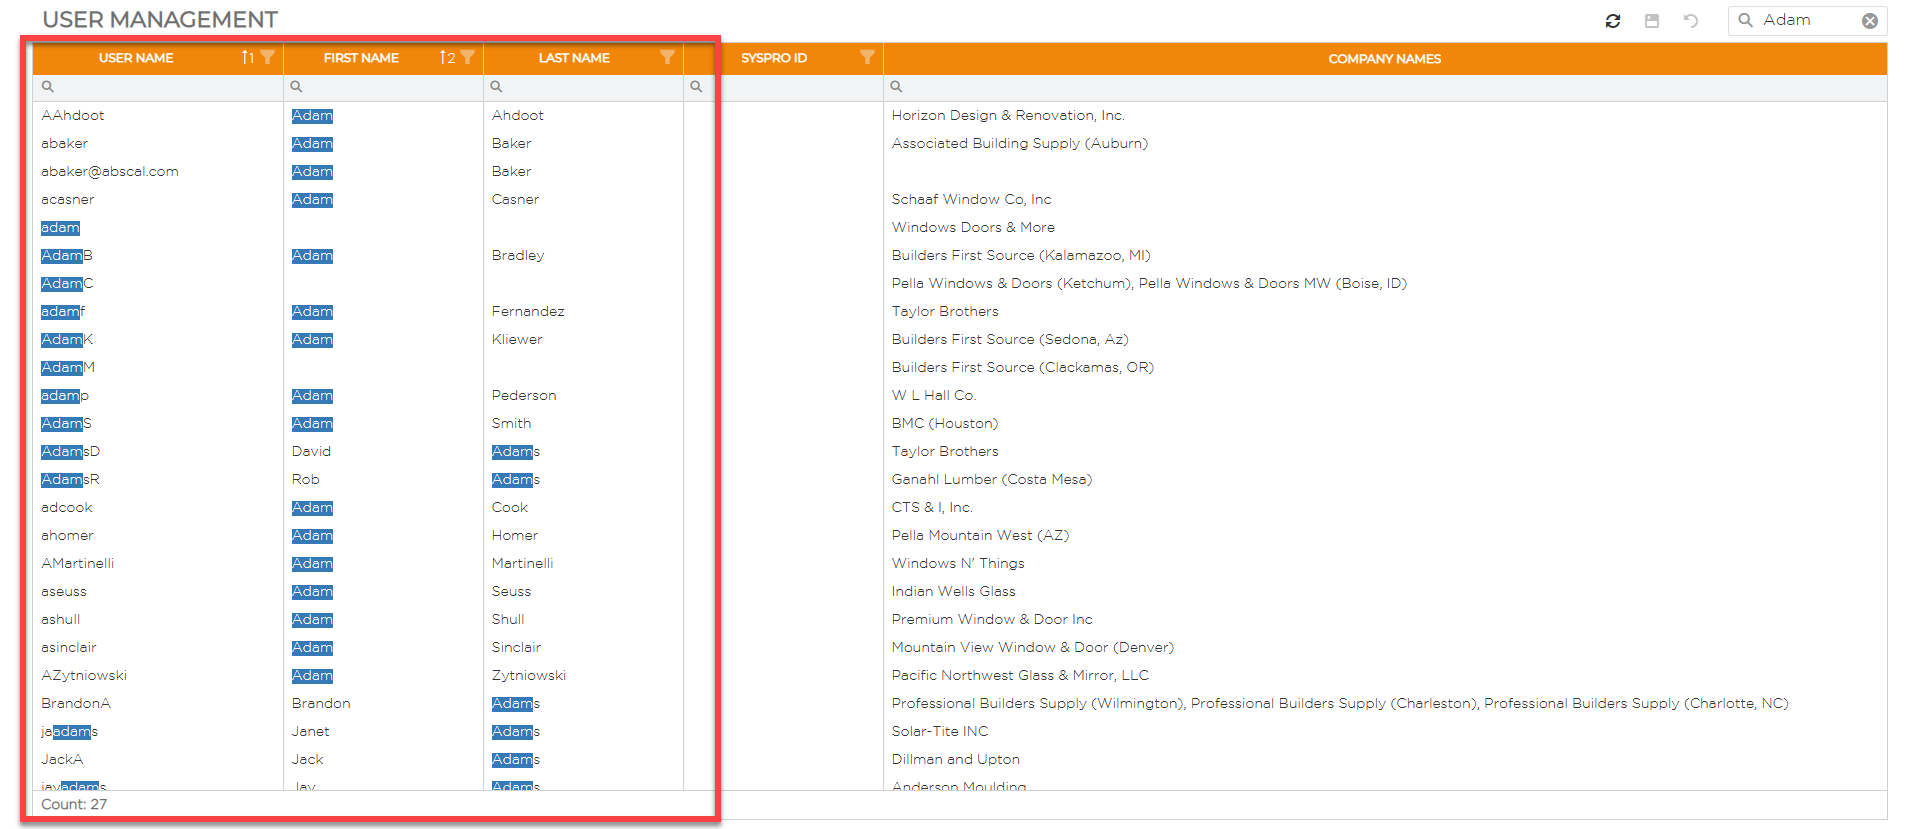The image size is (1920, 829).
Task: Click the Last Name filter input row
Action: pyautogui.click(x=583, y=87)
